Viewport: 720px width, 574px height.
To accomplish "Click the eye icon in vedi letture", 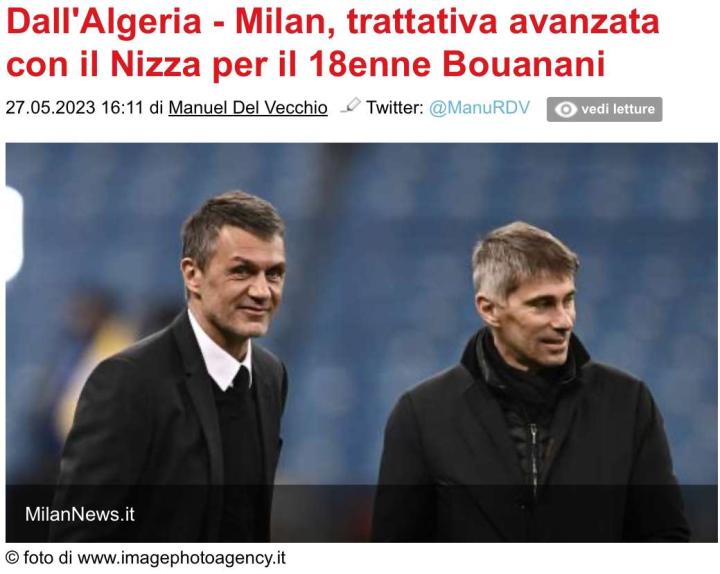I will [x=565, y=109].
